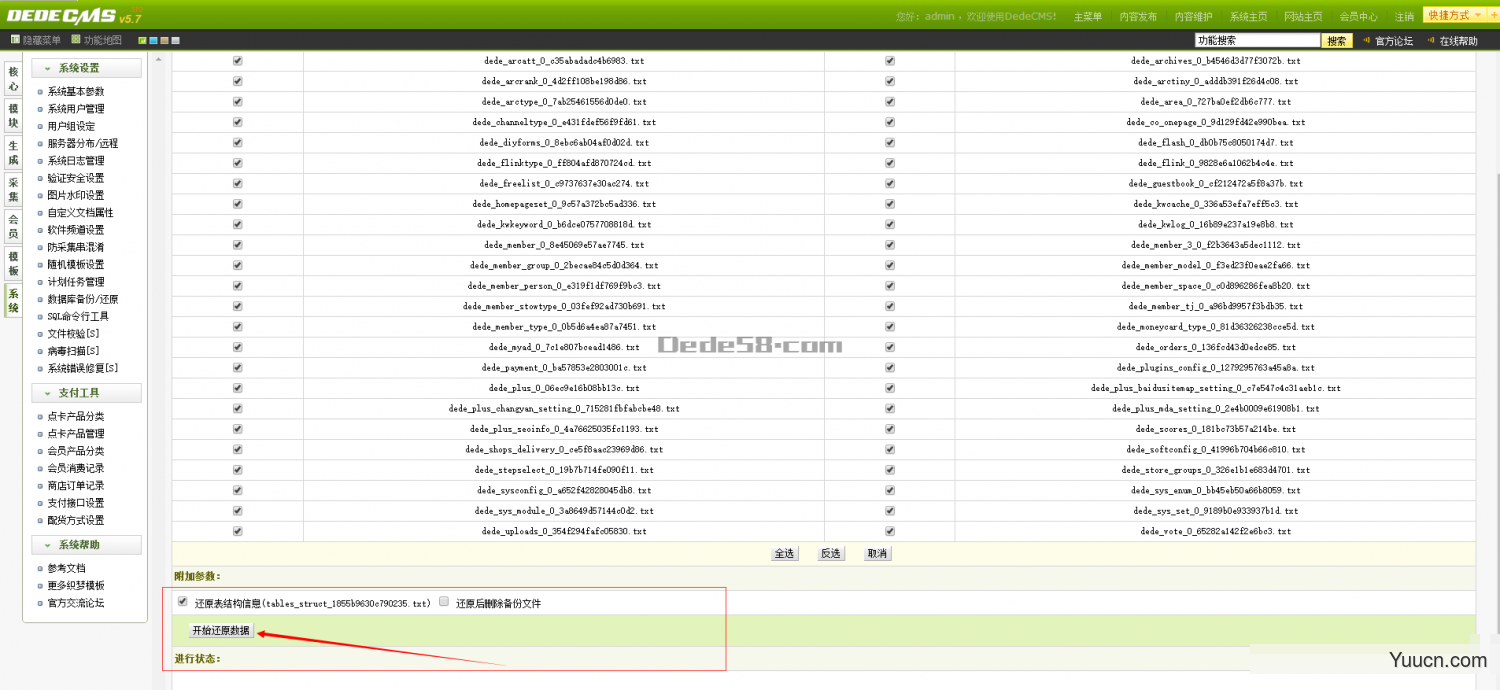Open 病毒扫描[S] in the sidebar

(x=73, y=351)
